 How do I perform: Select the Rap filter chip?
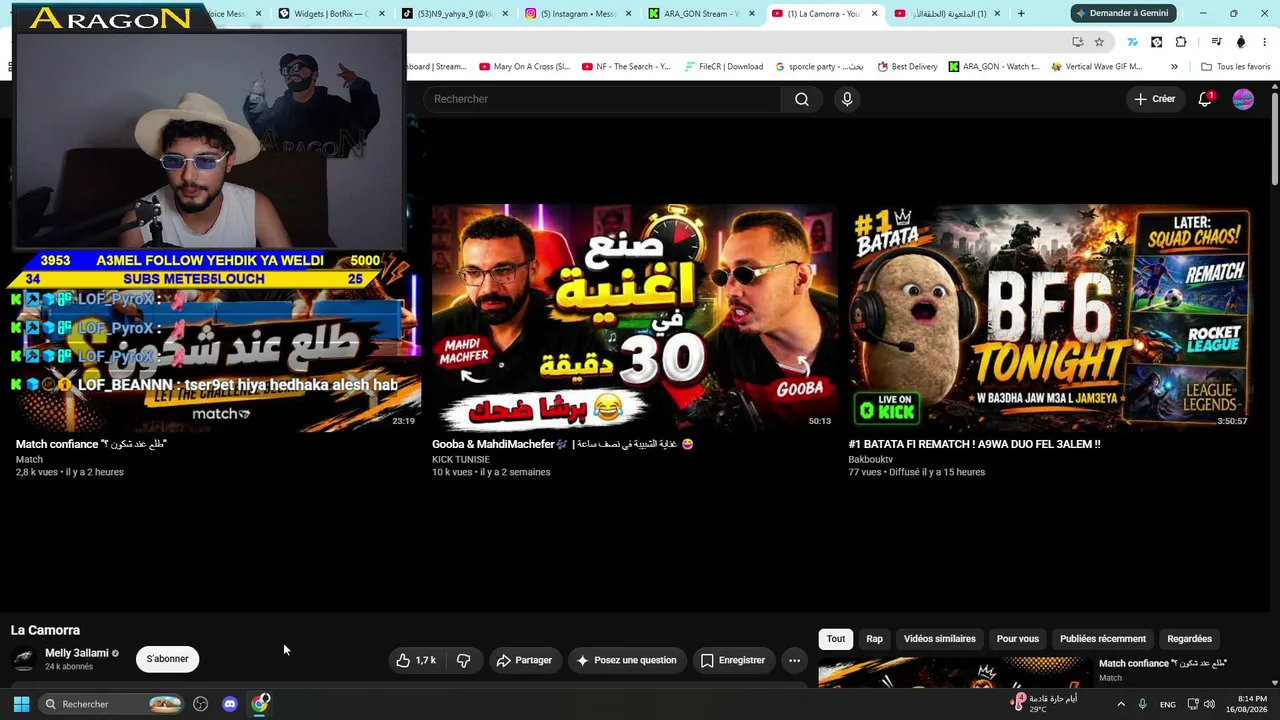(874, 639)
